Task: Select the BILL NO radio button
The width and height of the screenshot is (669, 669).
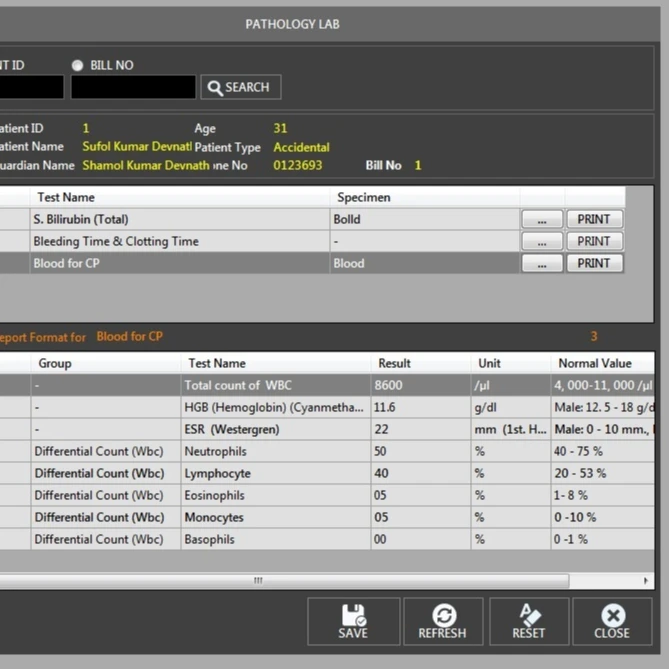Action: (x=77, y=65)
